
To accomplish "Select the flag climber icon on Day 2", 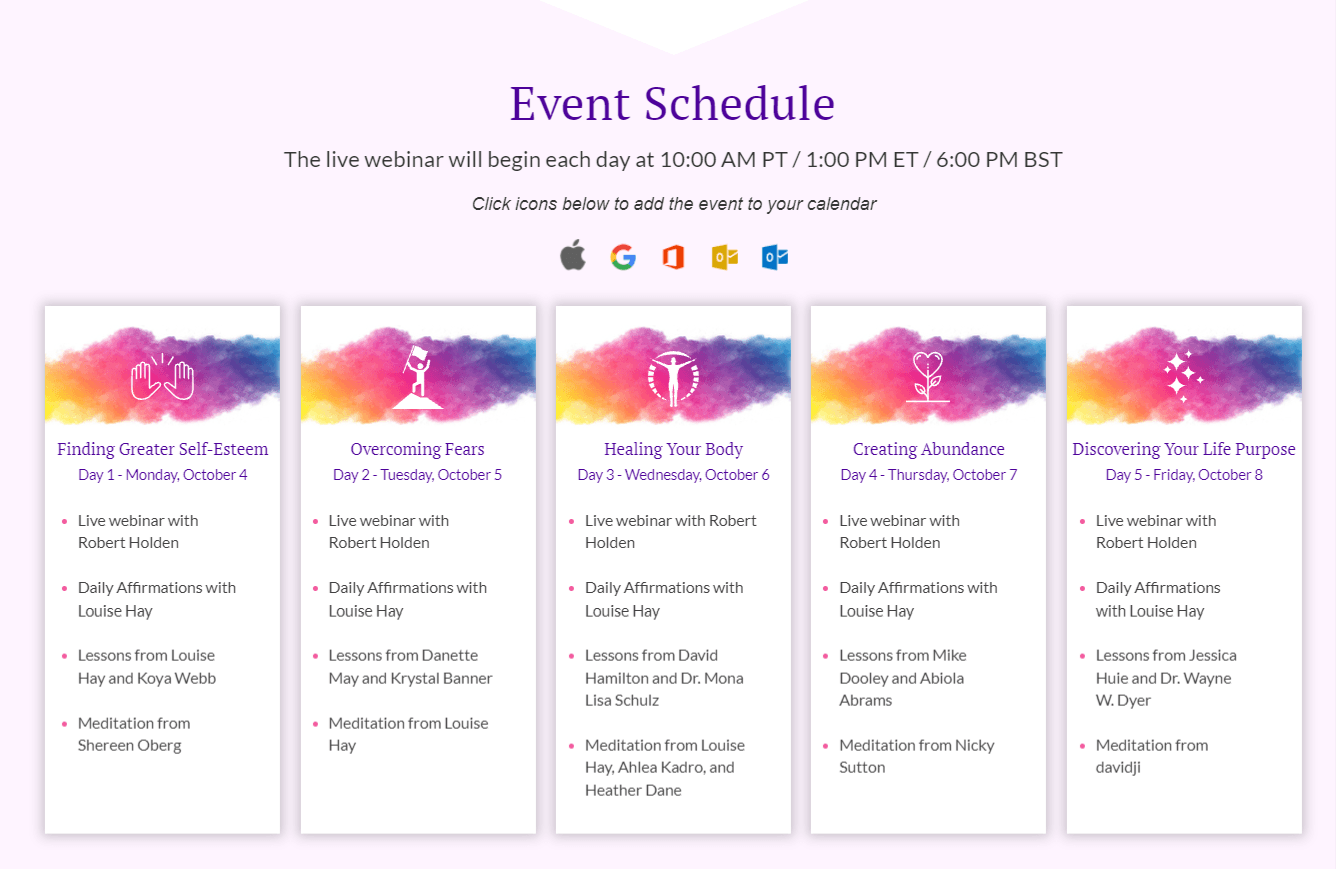I will (x=418, y=378).
